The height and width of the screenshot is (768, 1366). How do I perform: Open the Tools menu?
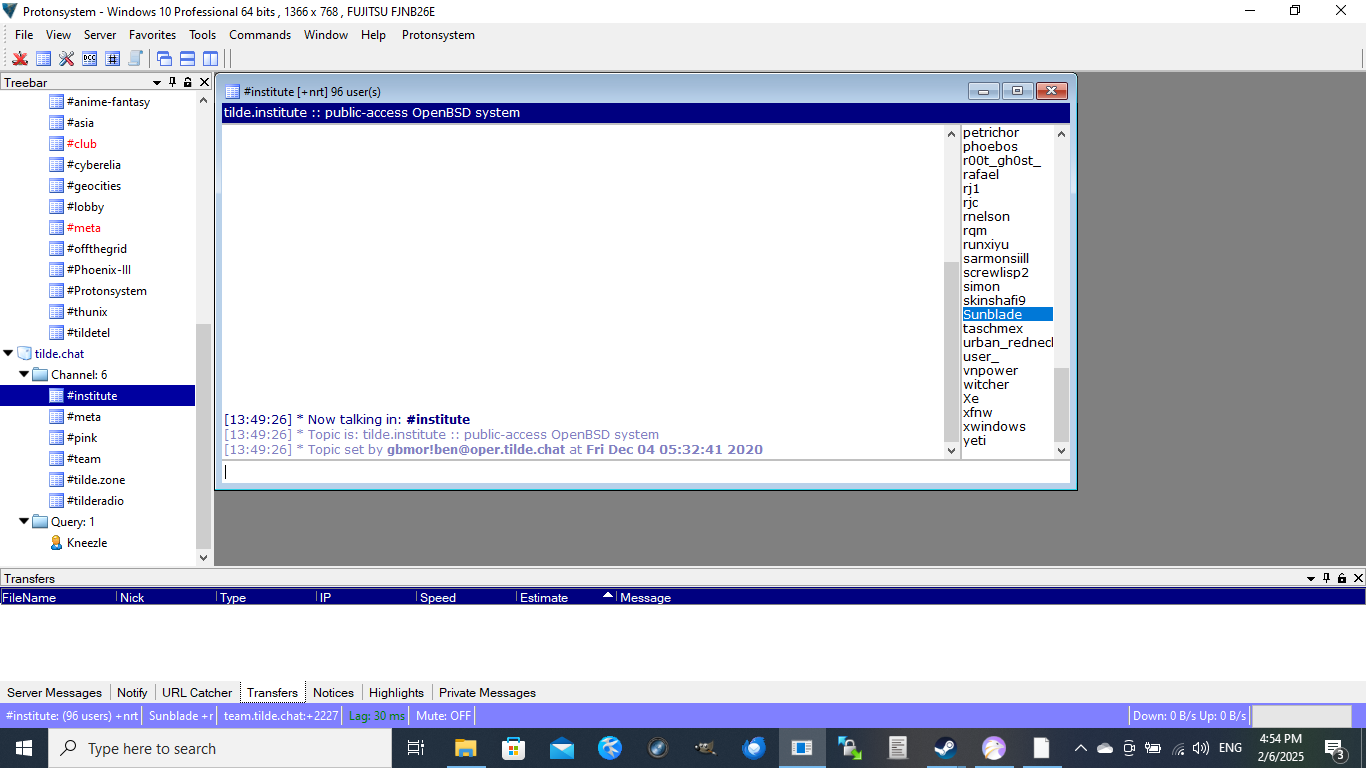[203, 35]
